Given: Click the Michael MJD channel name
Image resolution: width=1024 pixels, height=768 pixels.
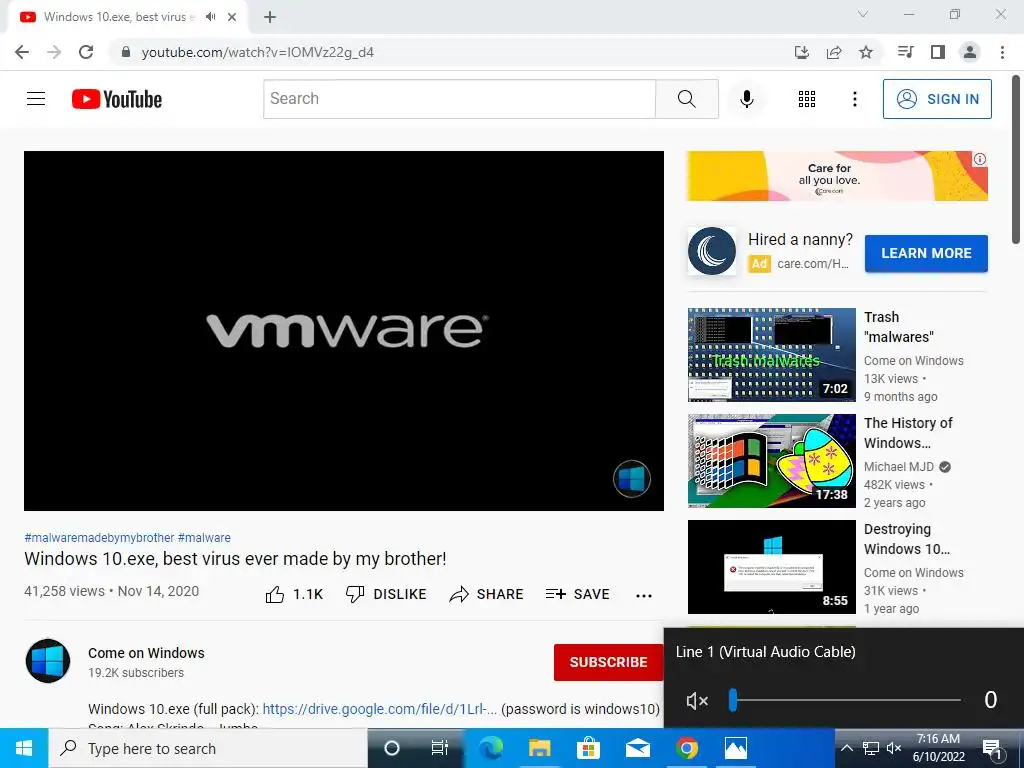Looking at the screenshot, I should [899, 466].
